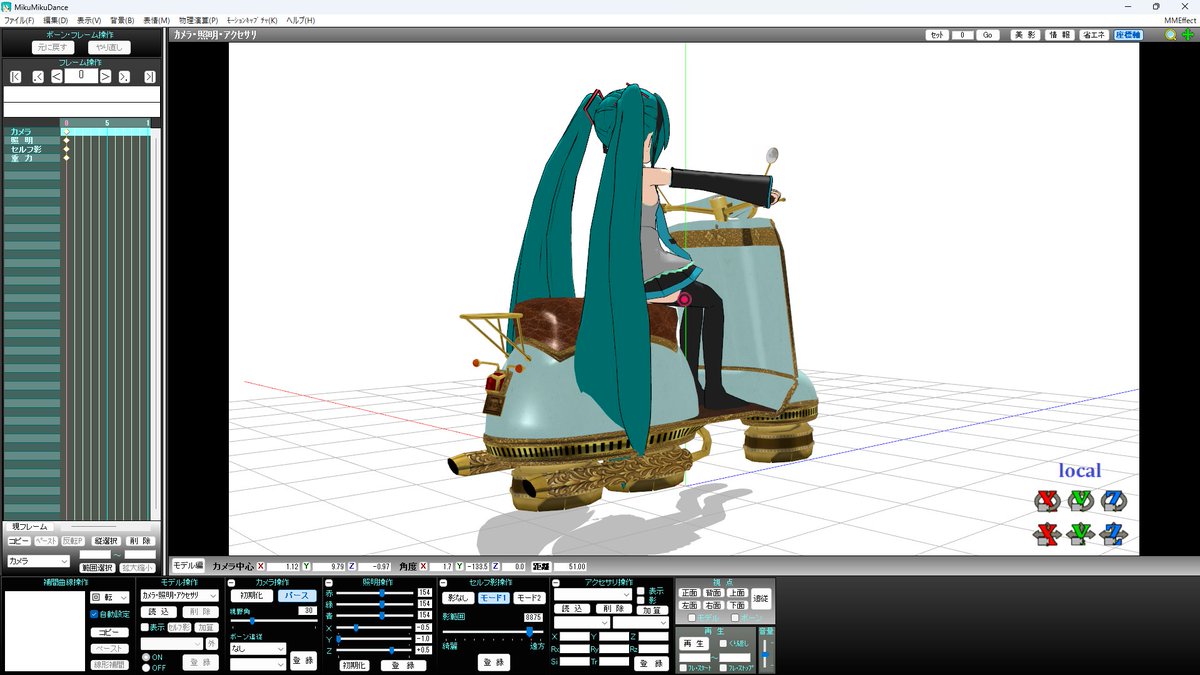Viewport: 1200px width, 675px height.
Task: Go to previous keyframe button
Action: tap(38, 76)
